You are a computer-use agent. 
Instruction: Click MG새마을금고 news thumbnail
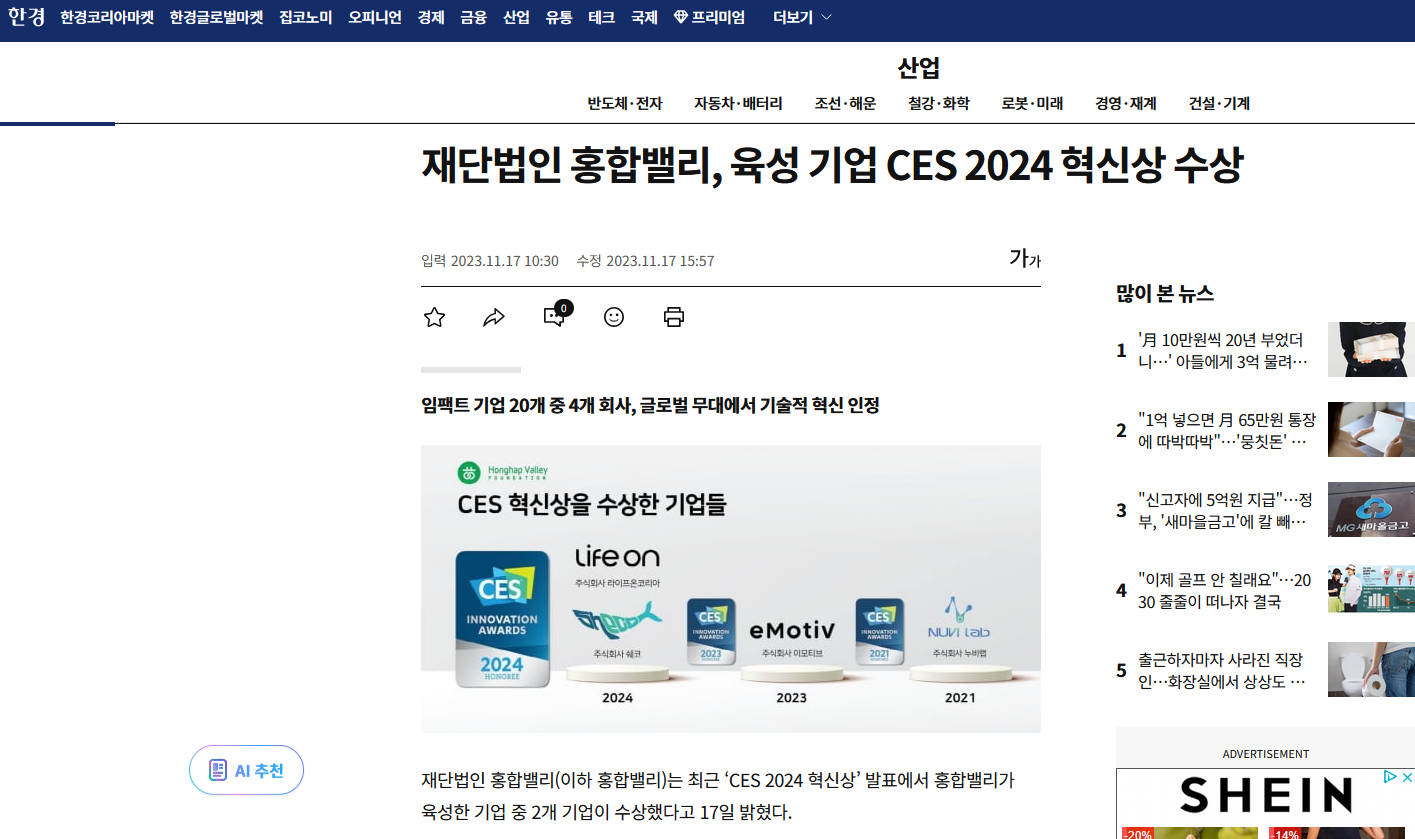(1371, 509)
